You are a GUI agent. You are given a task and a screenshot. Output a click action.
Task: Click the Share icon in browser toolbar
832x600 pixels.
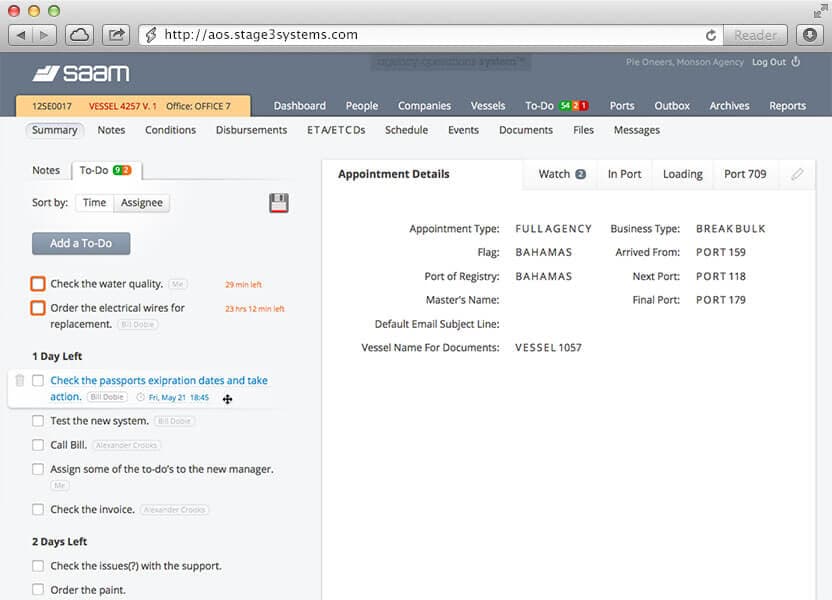[116, 35]
